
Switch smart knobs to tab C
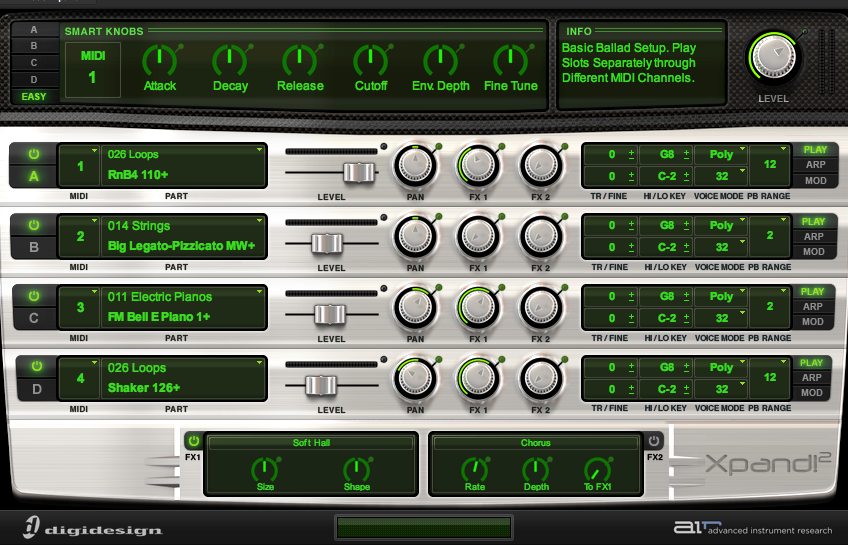tap(34, 63)
